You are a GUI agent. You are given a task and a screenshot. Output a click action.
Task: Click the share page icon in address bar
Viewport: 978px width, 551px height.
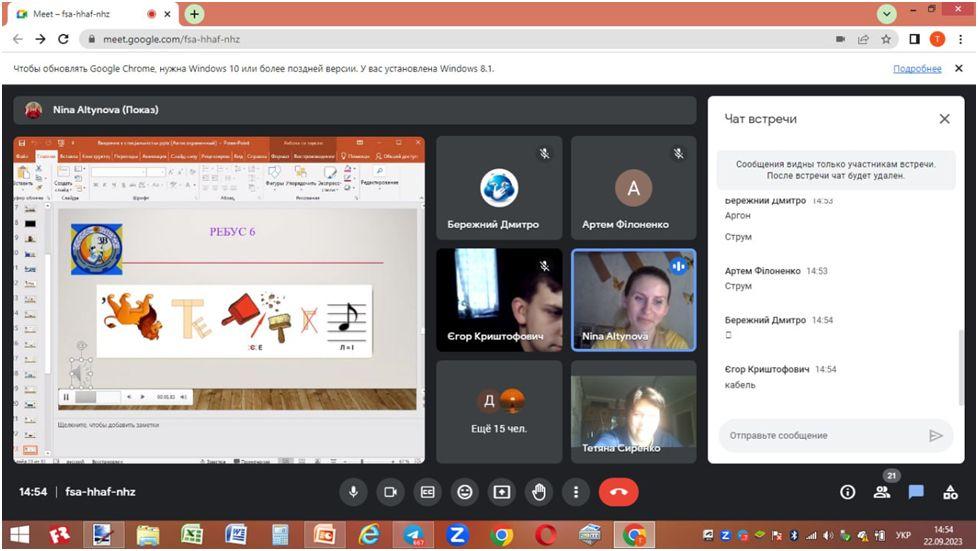(x=863, y=39)
